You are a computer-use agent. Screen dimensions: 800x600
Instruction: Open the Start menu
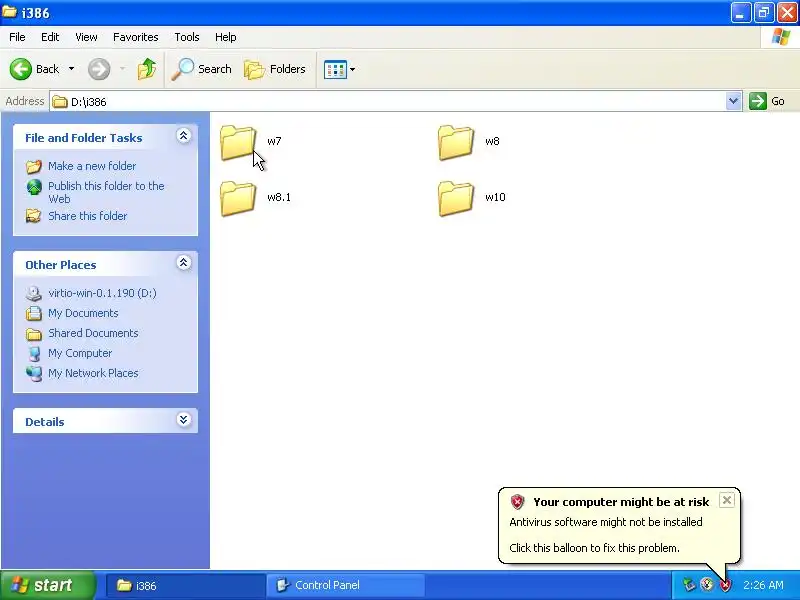[x=48, y=585]
